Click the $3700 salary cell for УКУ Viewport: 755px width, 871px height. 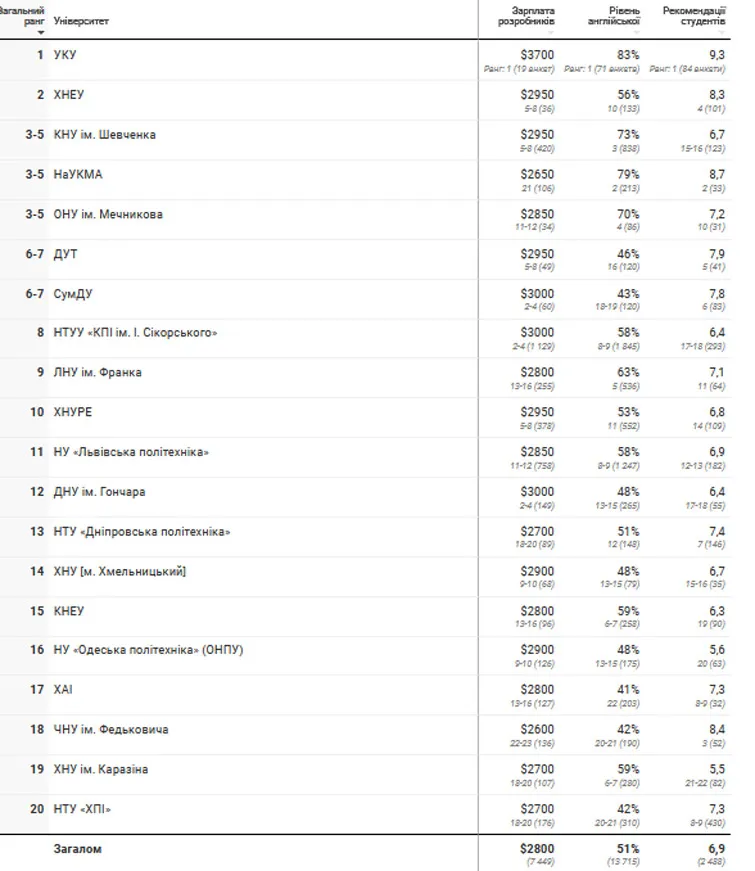(537, 55)
